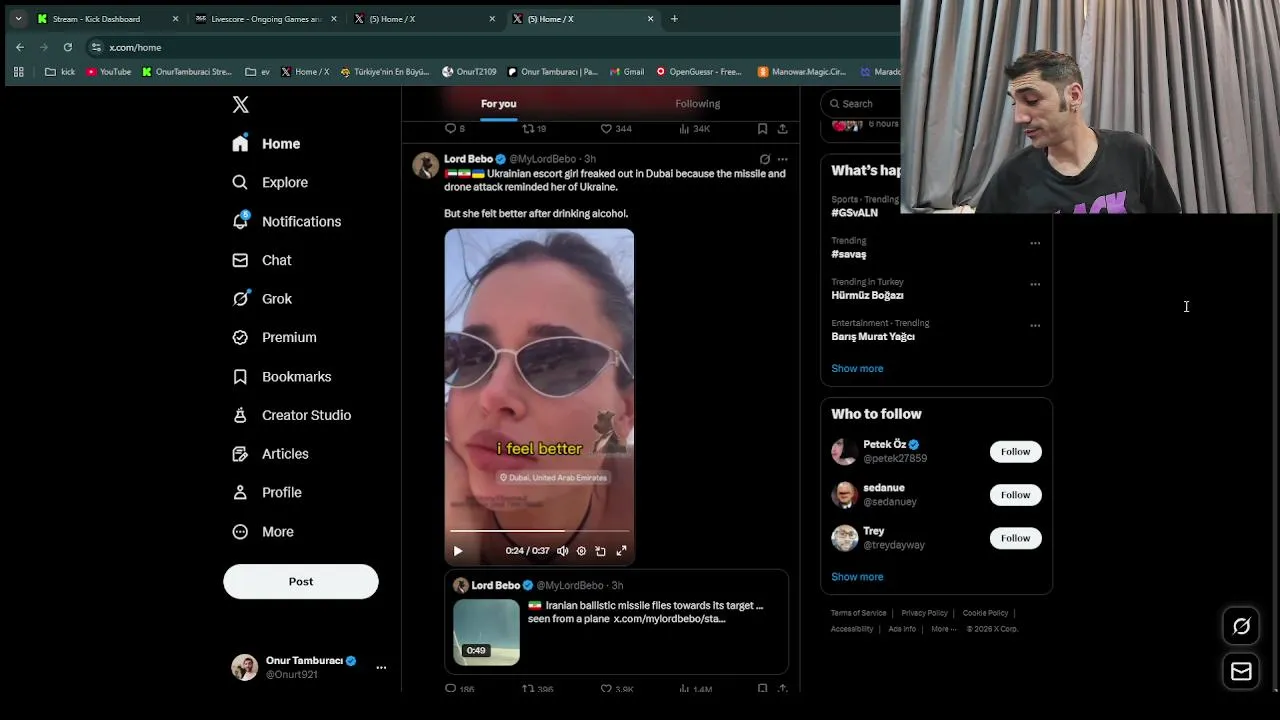Share the post with 344 likes
This screenshot has height=720, width=1280.
pos(782,129)
